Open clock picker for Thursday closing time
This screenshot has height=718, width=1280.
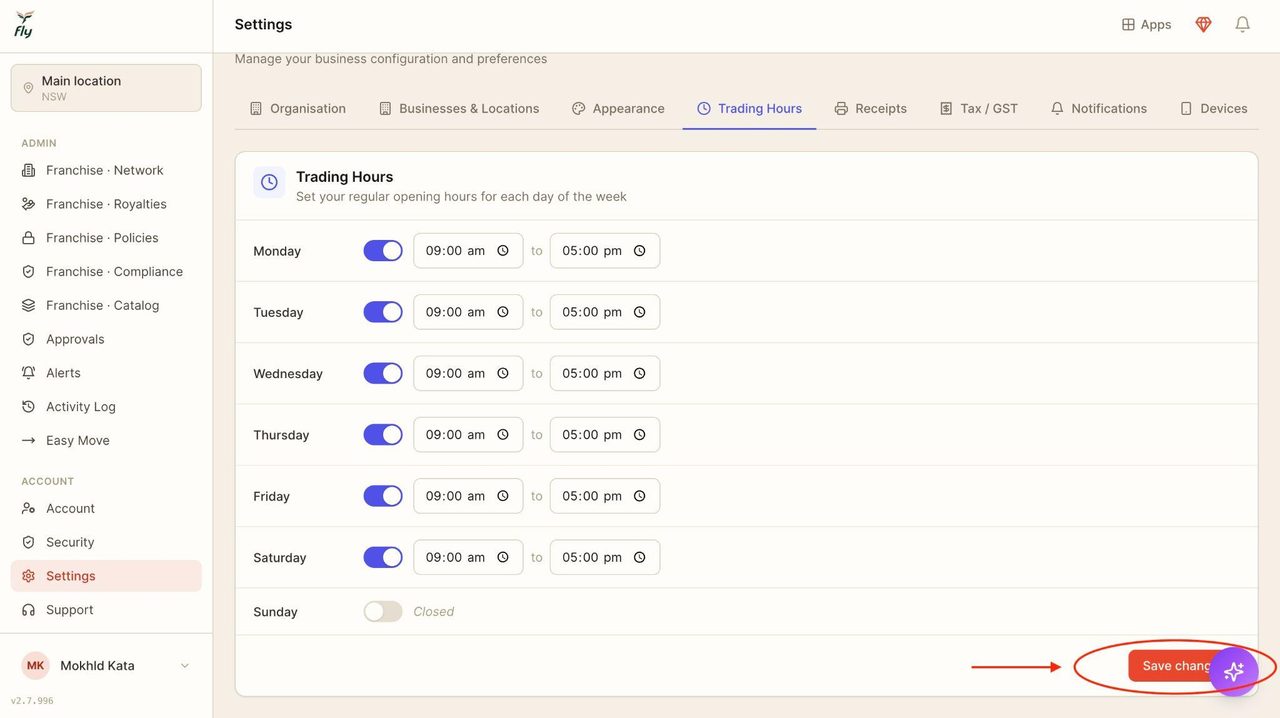pyautogui.click(x=640, y=435)
